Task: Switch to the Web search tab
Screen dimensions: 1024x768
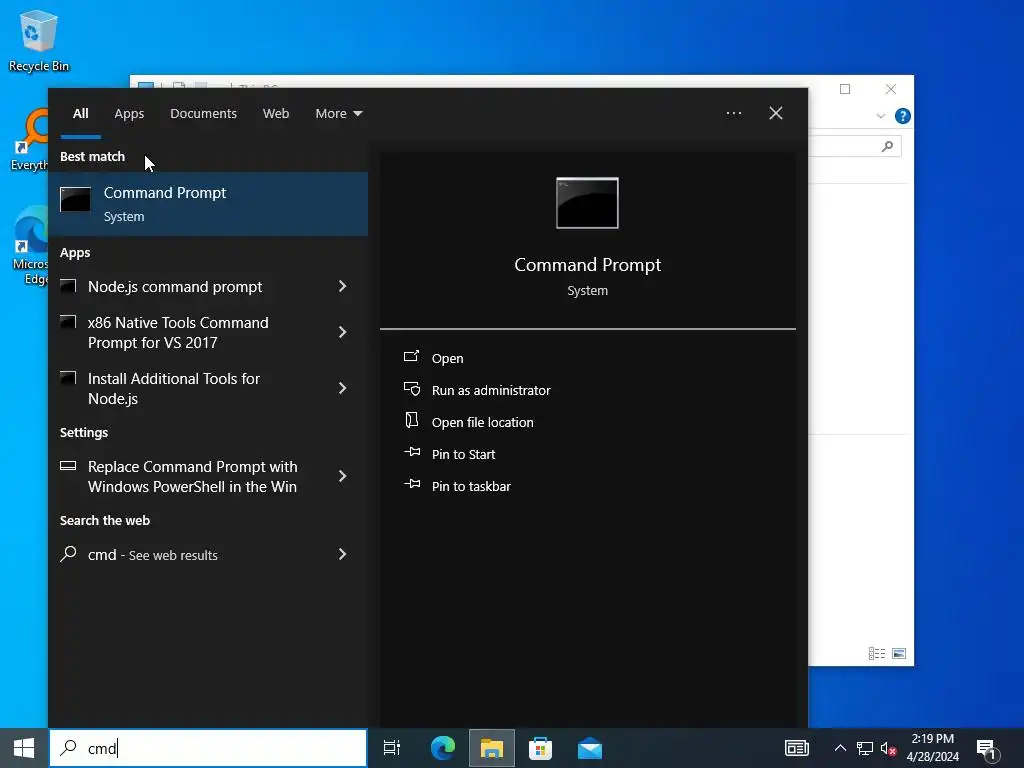Action: coord(276,114)
